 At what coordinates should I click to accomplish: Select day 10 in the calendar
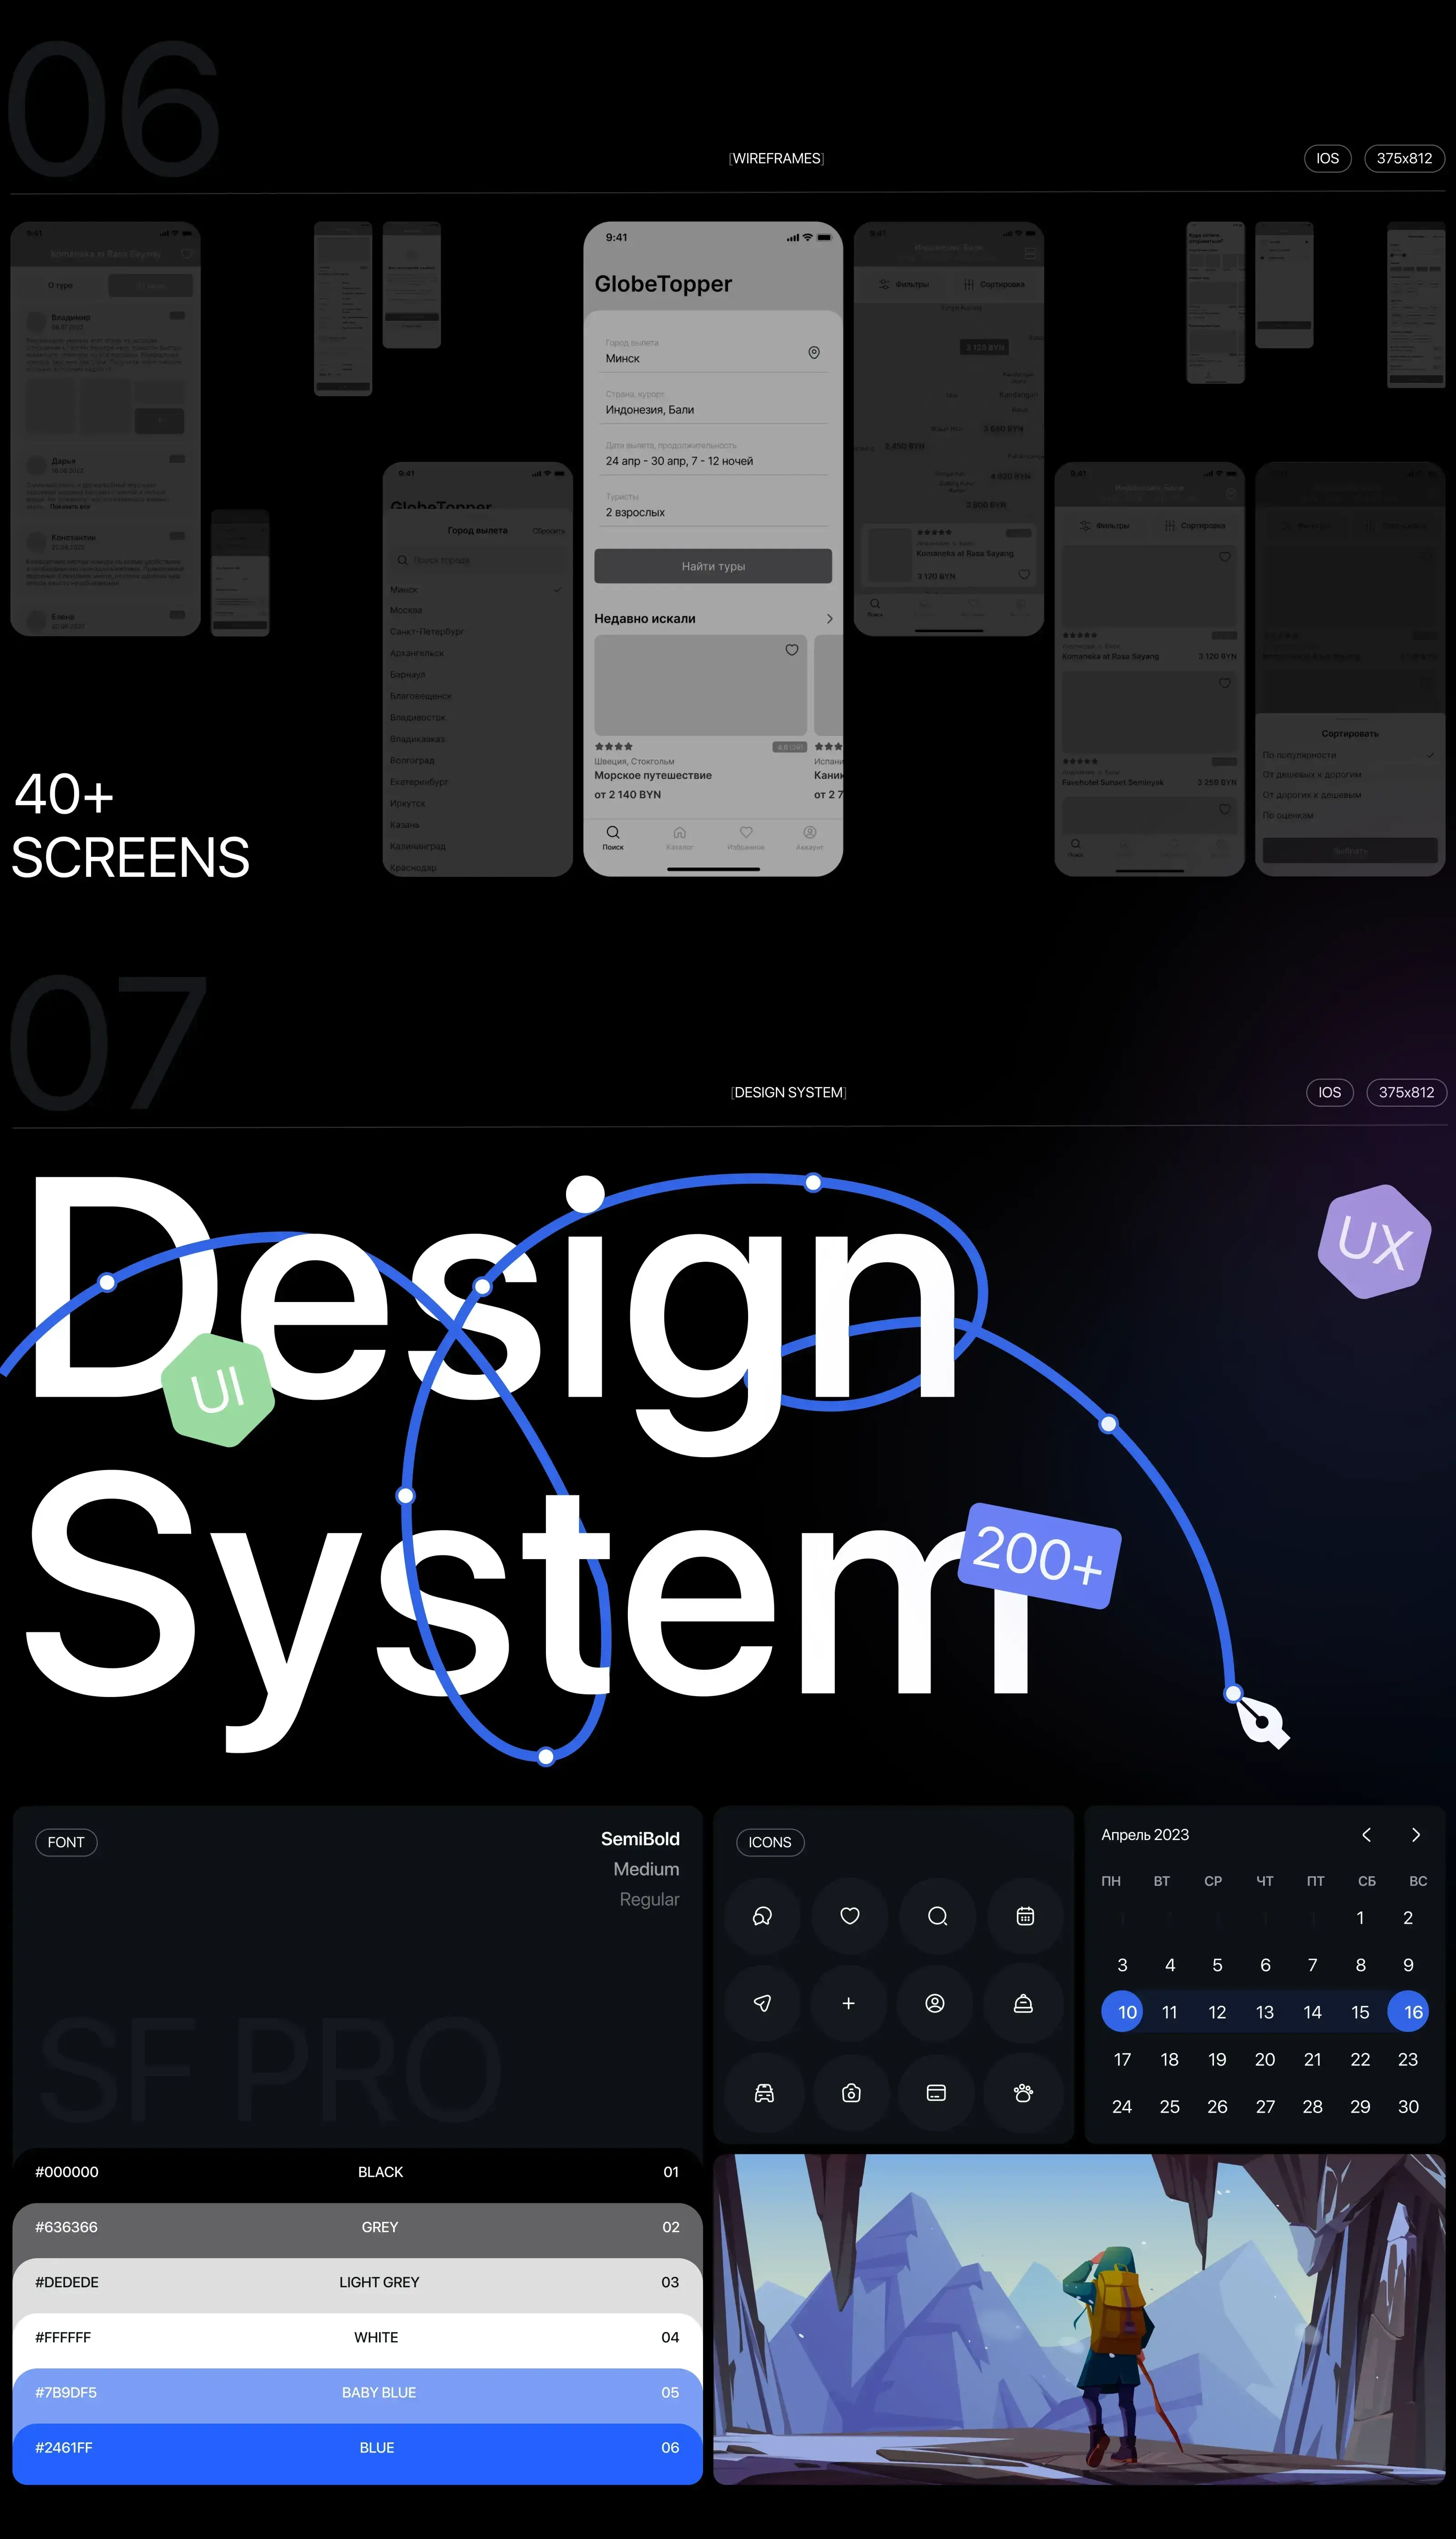pos(1123,2012)
